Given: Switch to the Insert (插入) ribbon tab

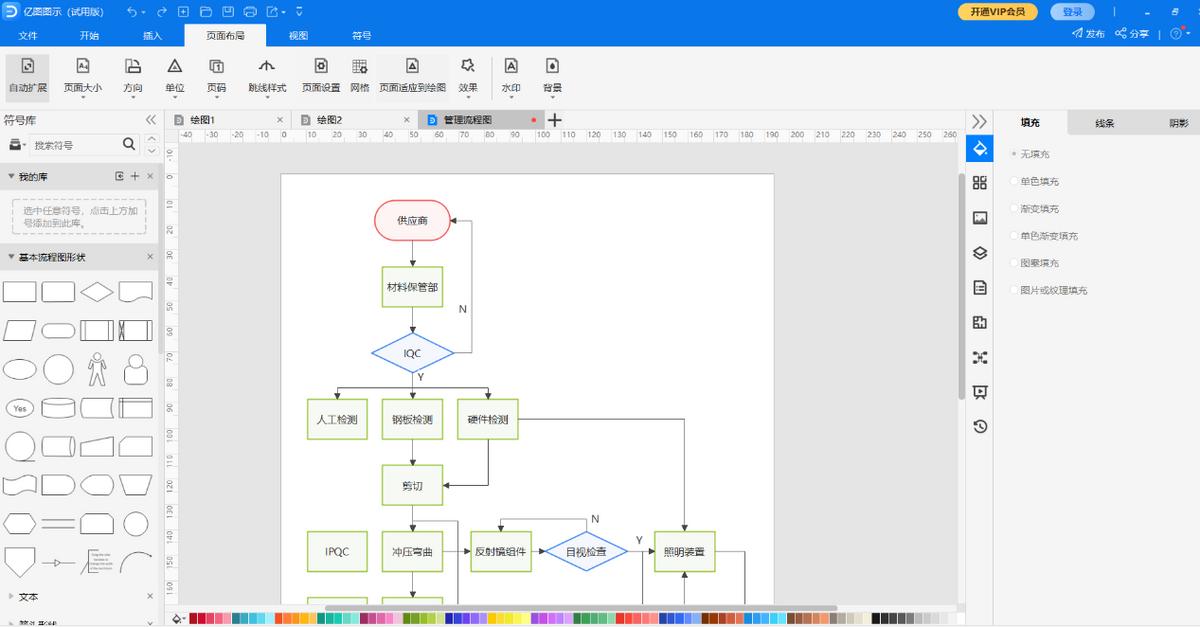Looking at the screenshot, I should point(152,35).
